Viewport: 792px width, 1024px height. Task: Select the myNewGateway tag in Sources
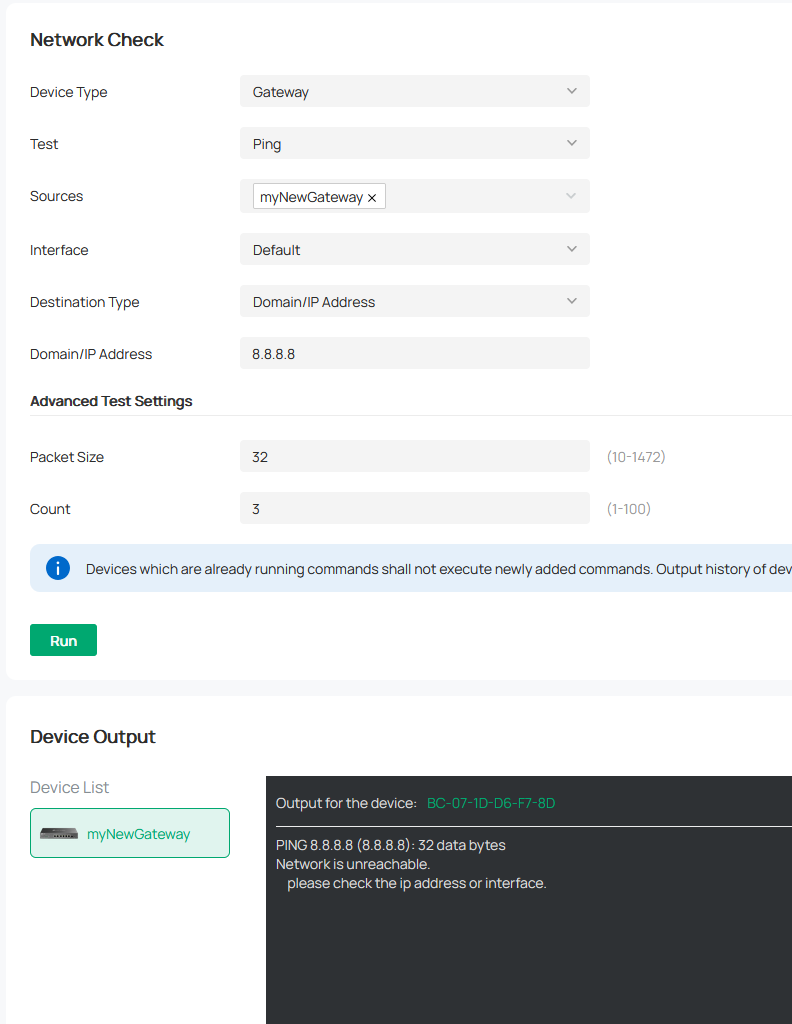pyautogui.click(x=311, y=197)
